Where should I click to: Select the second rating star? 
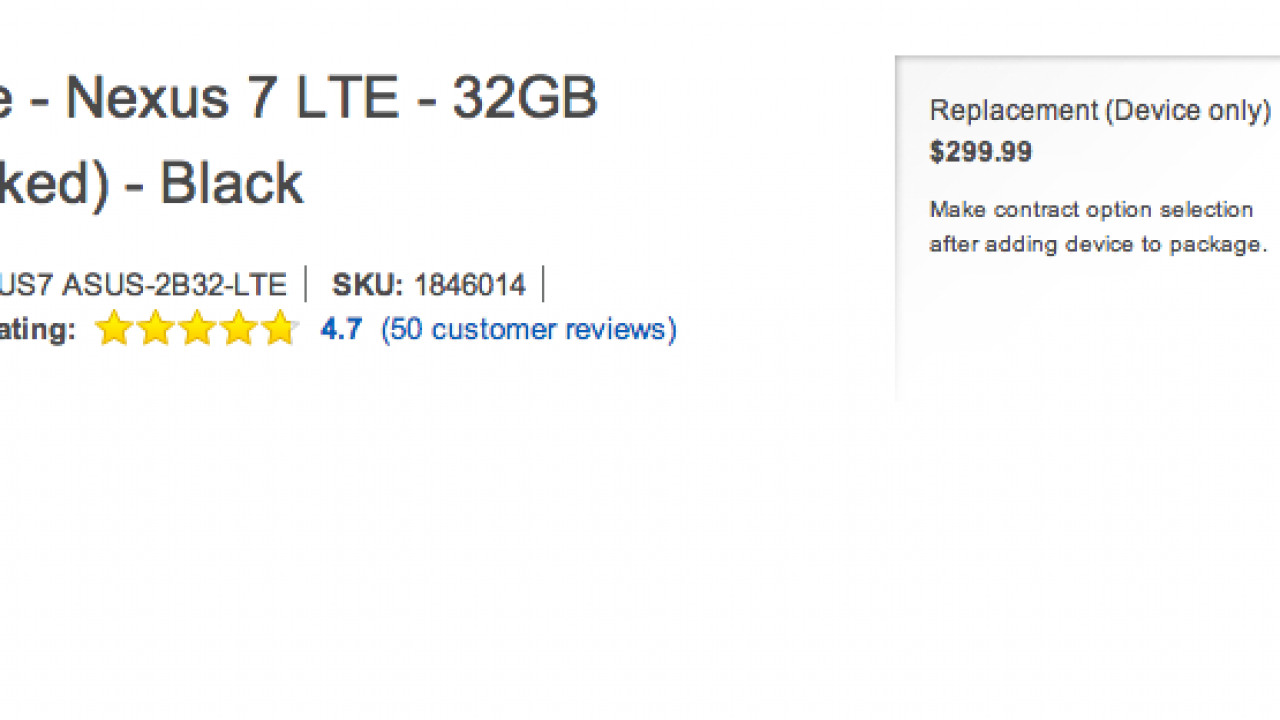156,329
